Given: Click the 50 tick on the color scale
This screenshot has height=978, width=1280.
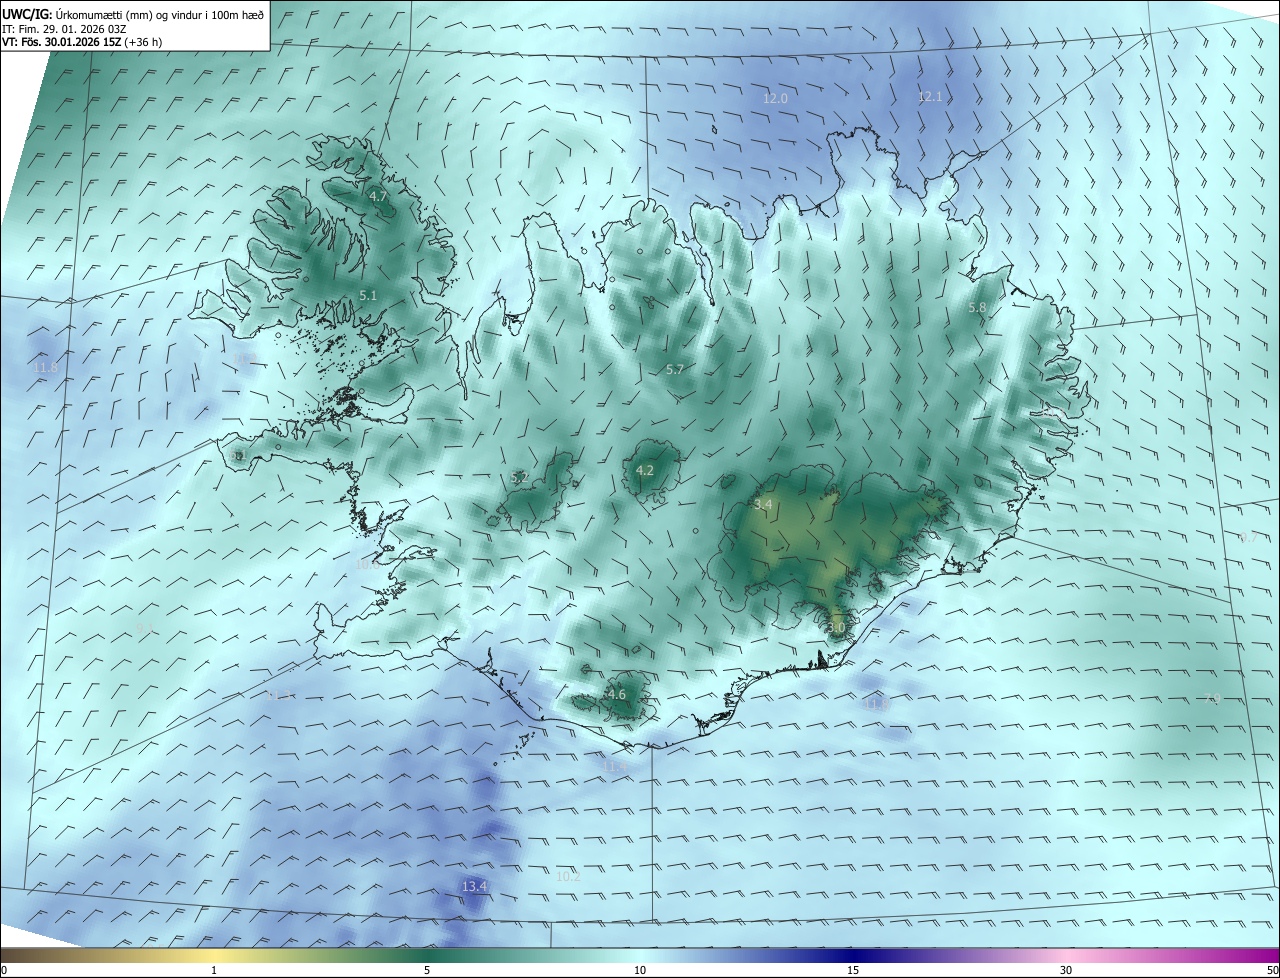Looking at the screenshot, I should [1272, 970].
